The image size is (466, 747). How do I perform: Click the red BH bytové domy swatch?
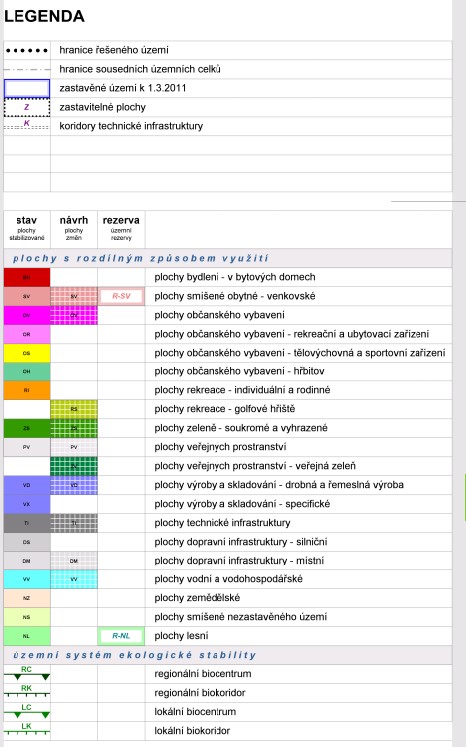click(27, 277)
